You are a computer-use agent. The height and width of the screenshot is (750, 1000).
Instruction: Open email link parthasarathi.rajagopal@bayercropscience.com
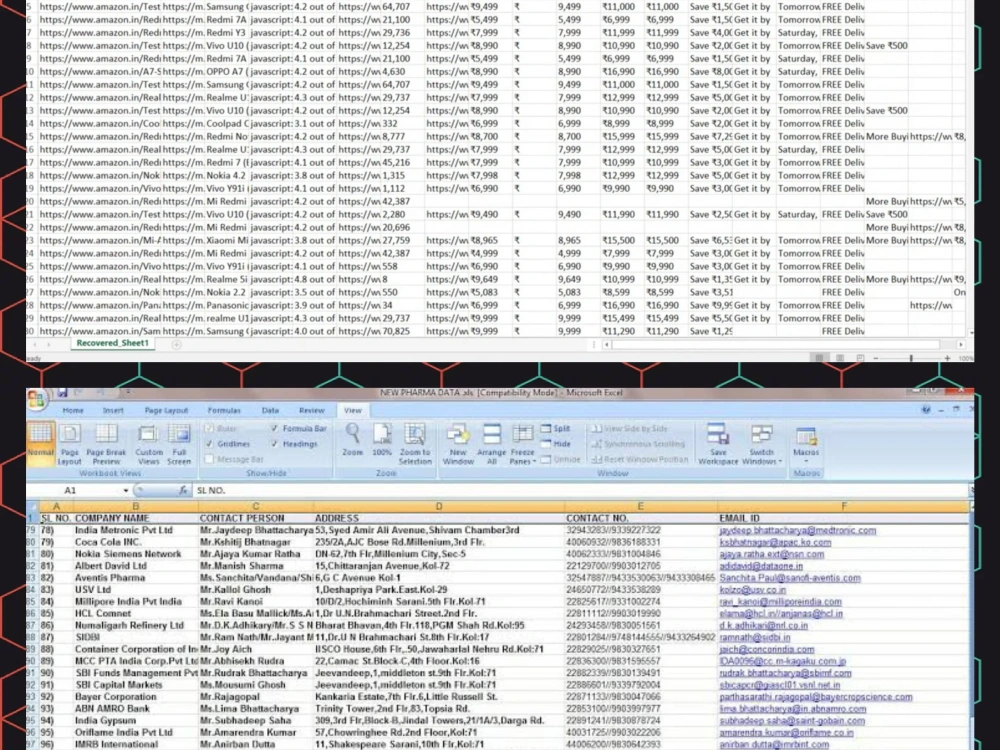(x=816, y=697)
